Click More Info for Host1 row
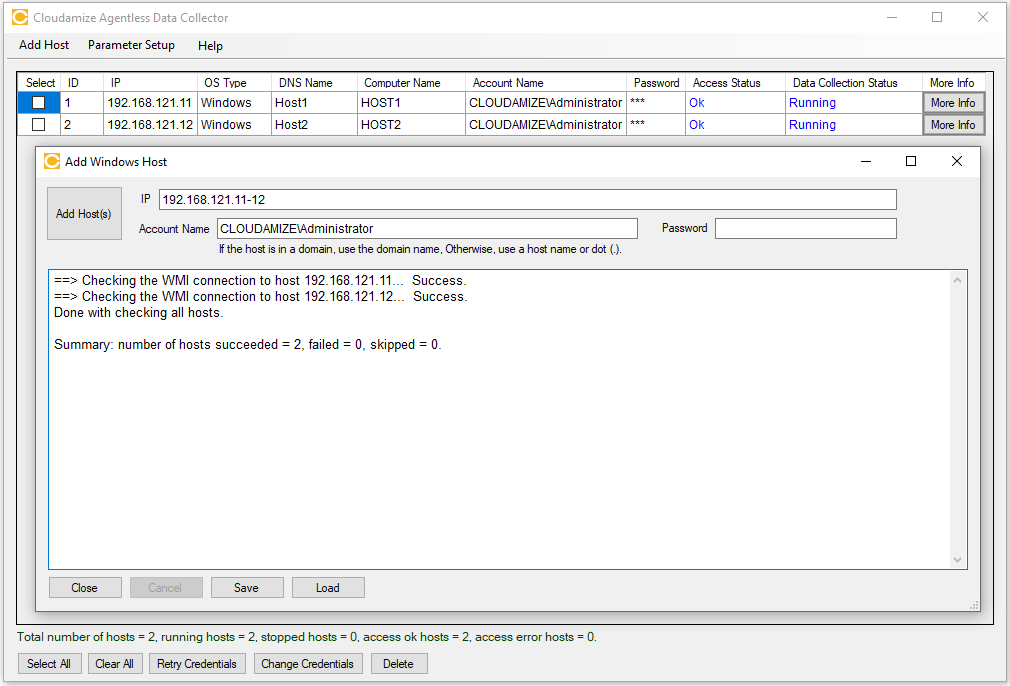Viewport: 1010px width, 686px height. click(x=953, y=103)
